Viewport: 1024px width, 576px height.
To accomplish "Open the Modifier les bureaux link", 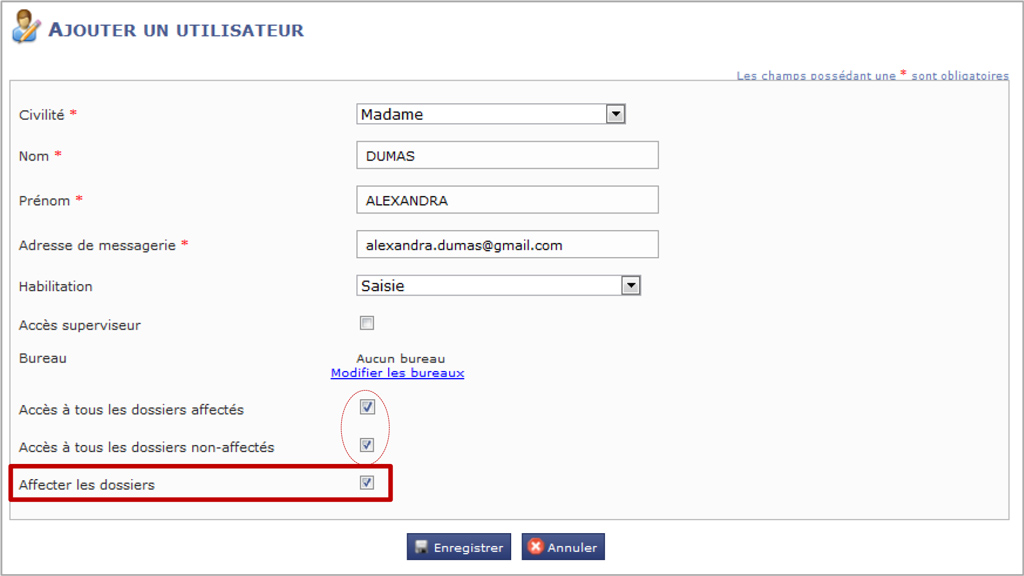I will pyautogui.click(x=397, y=373).
